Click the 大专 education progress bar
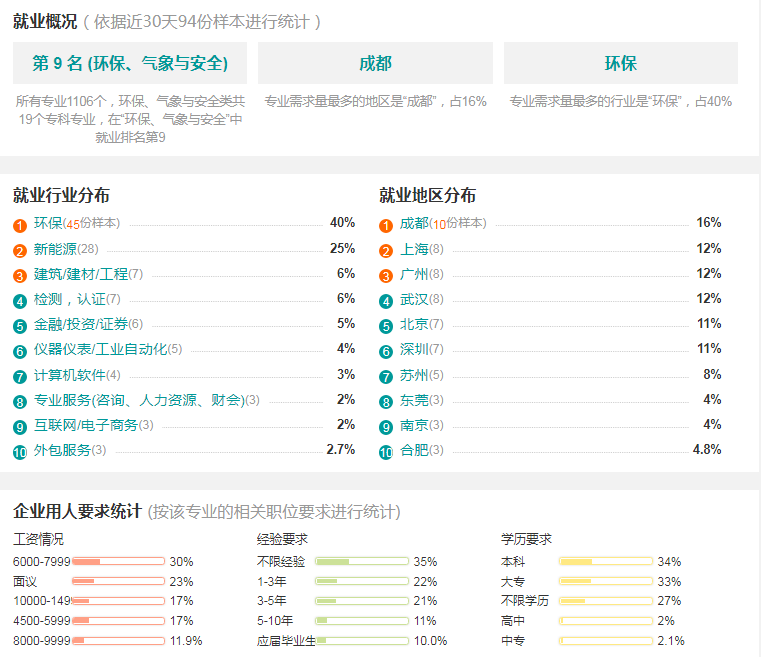The image size is (761, 657). coord(606,581)
